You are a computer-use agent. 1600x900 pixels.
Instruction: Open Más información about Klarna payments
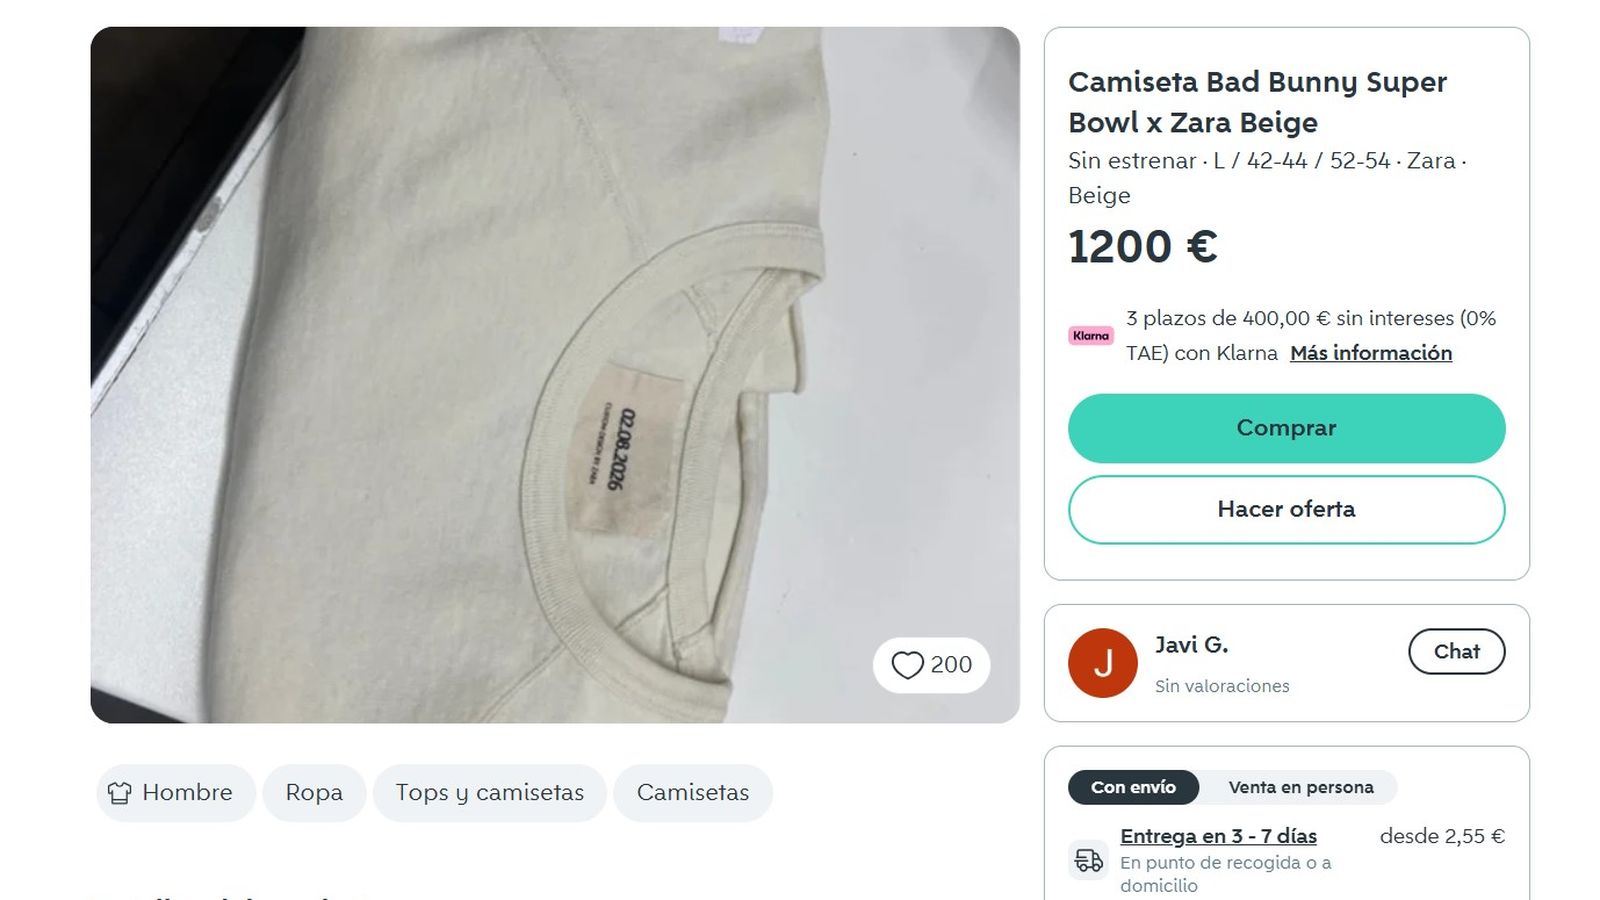pyautogui.click(x=1370, y=353)
